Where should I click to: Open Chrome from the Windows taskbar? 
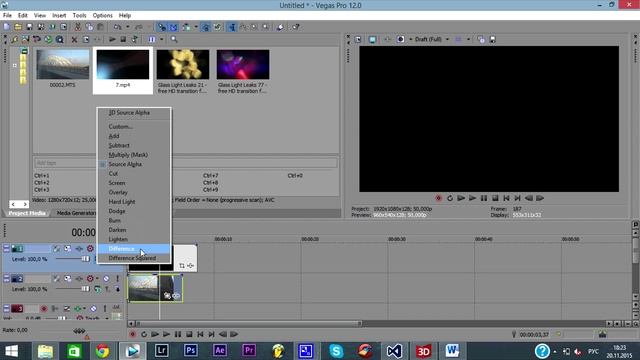click(103, 351)
